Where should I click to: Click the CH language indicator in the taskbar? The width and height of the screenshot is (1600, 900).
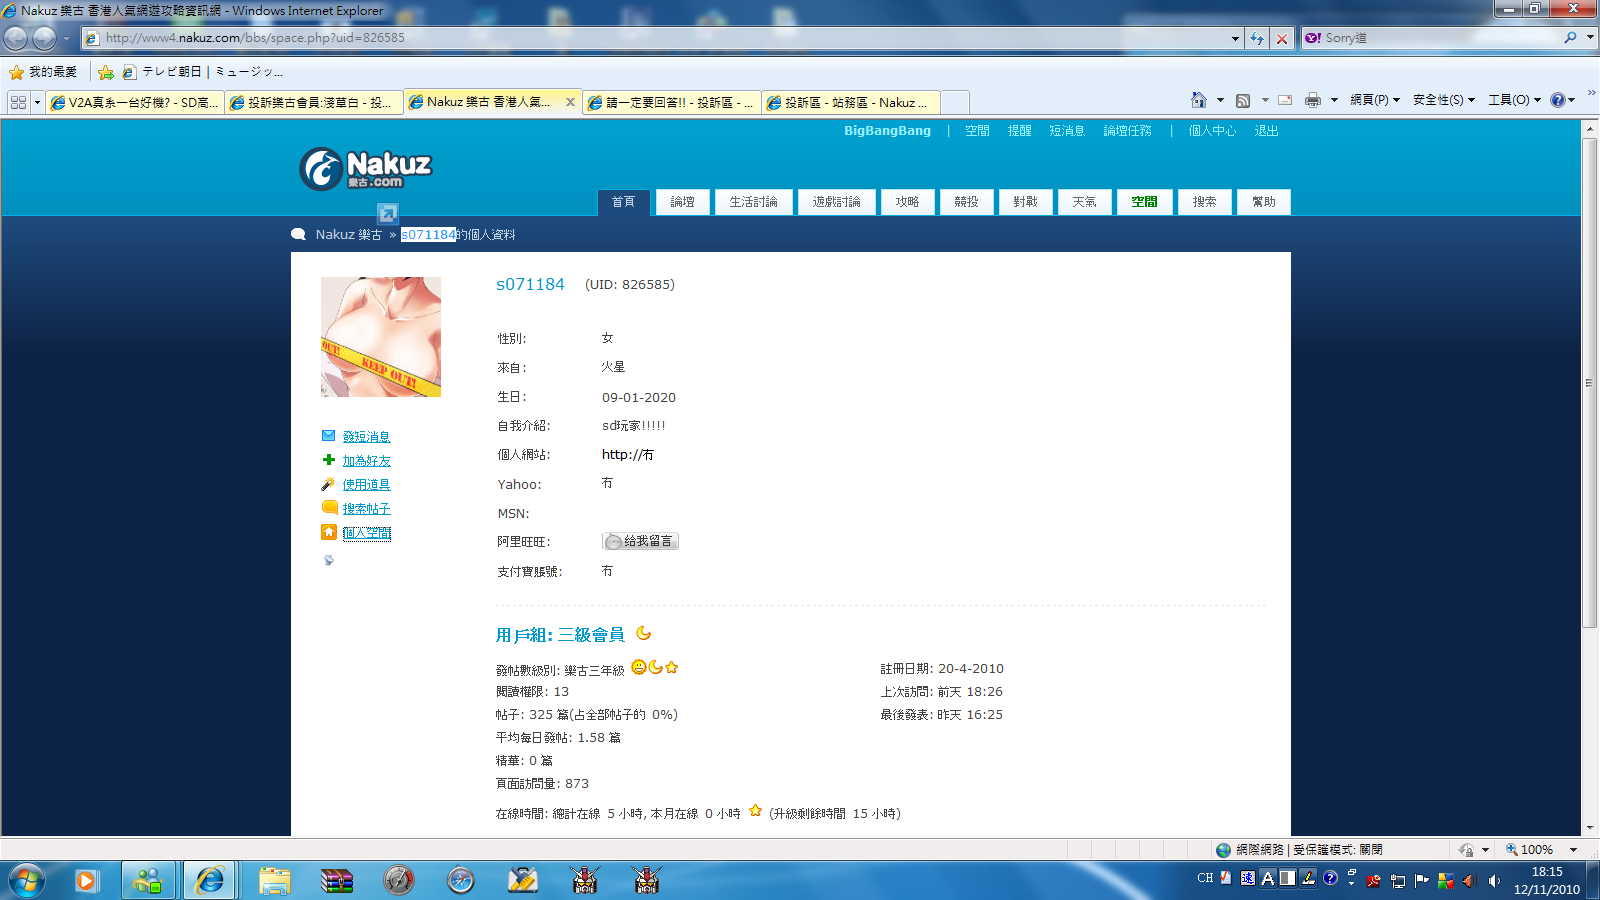click(x=1205, y=878)
